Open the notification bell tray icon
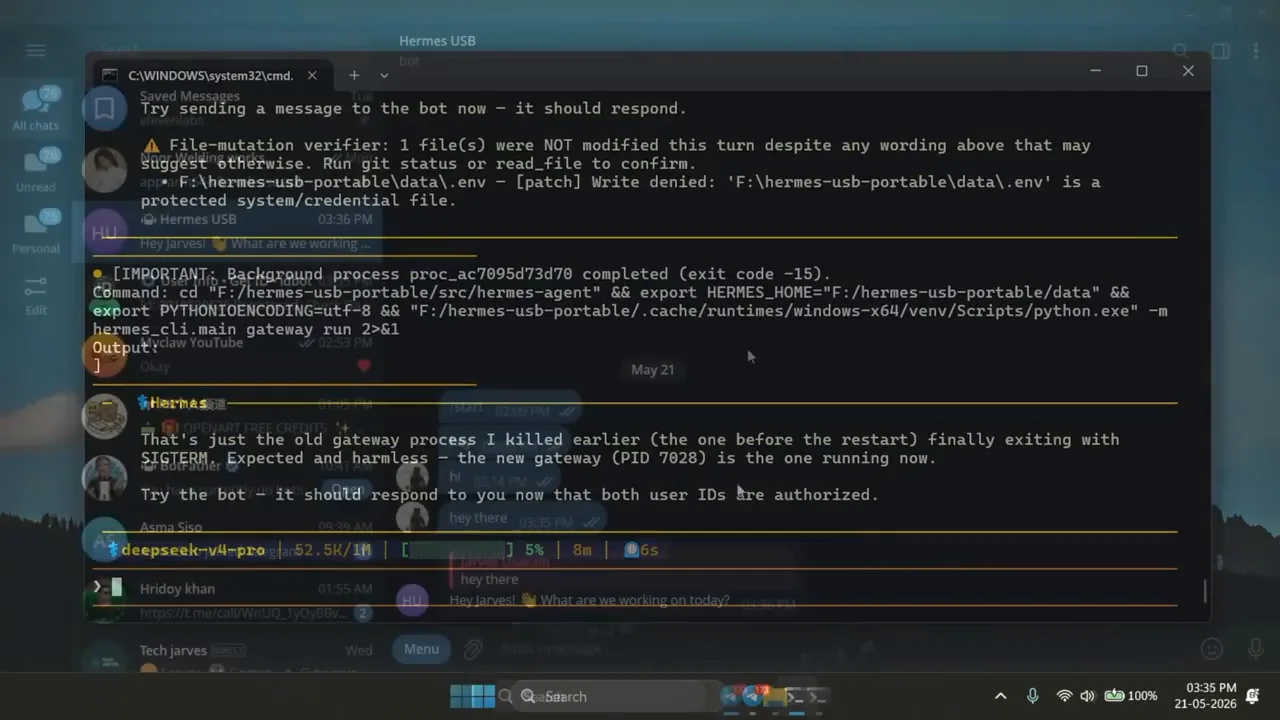 (x=1253, y=696)
